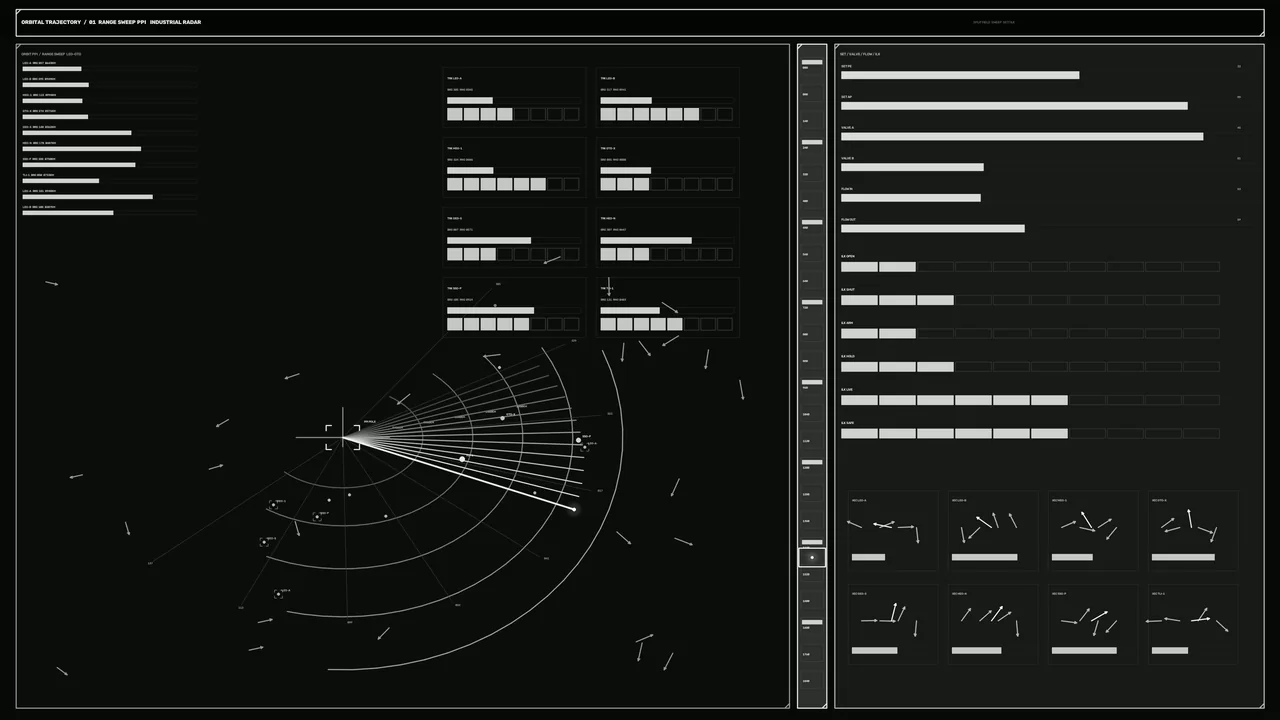Select the VEC GEO-S vector thumbnail

(893, 624)
